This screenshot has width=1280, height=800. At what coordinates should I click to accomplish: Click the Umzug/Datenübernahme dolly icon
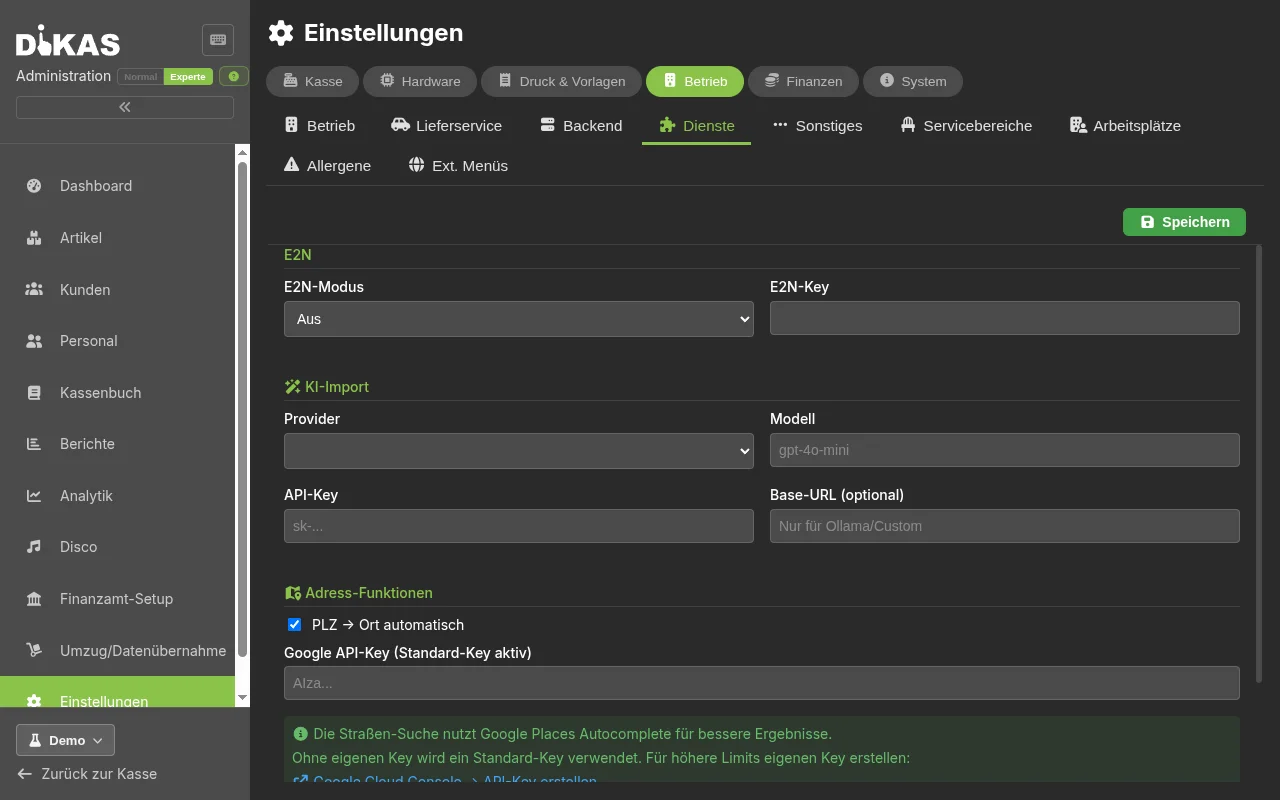[x=34, y=651]
